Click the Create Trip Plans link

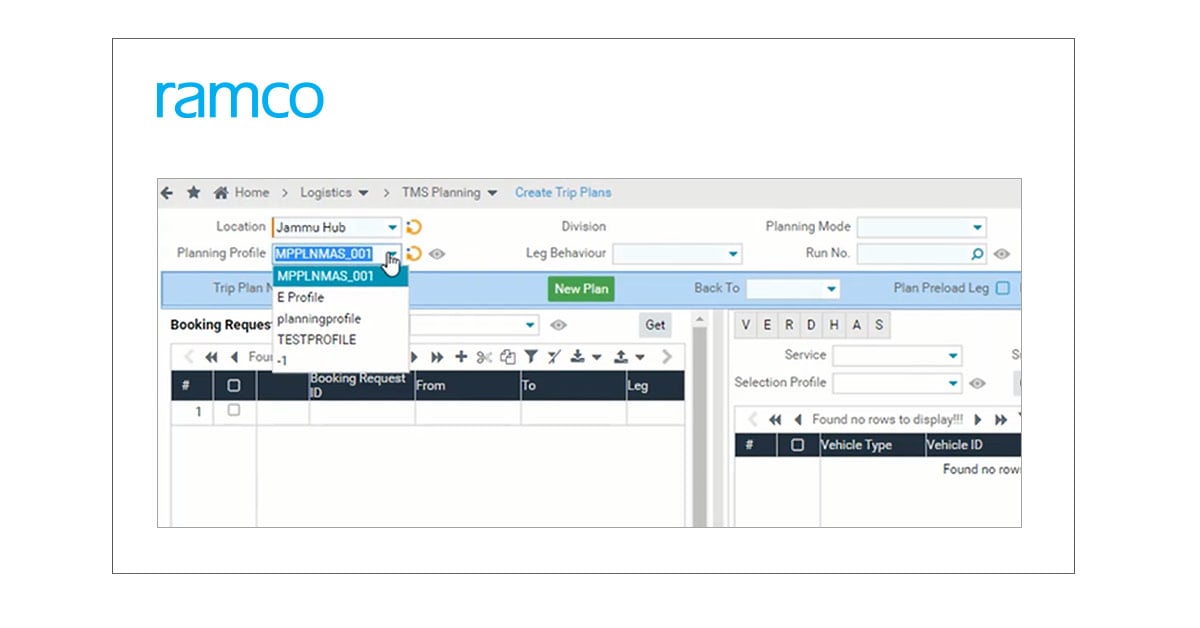(563, 193)
